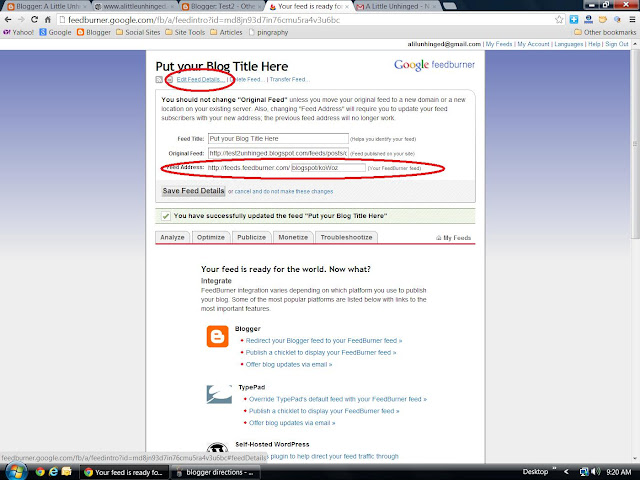
Task: Switch to Blogger: A Little Unhinged tab
Action: point(47,7)
